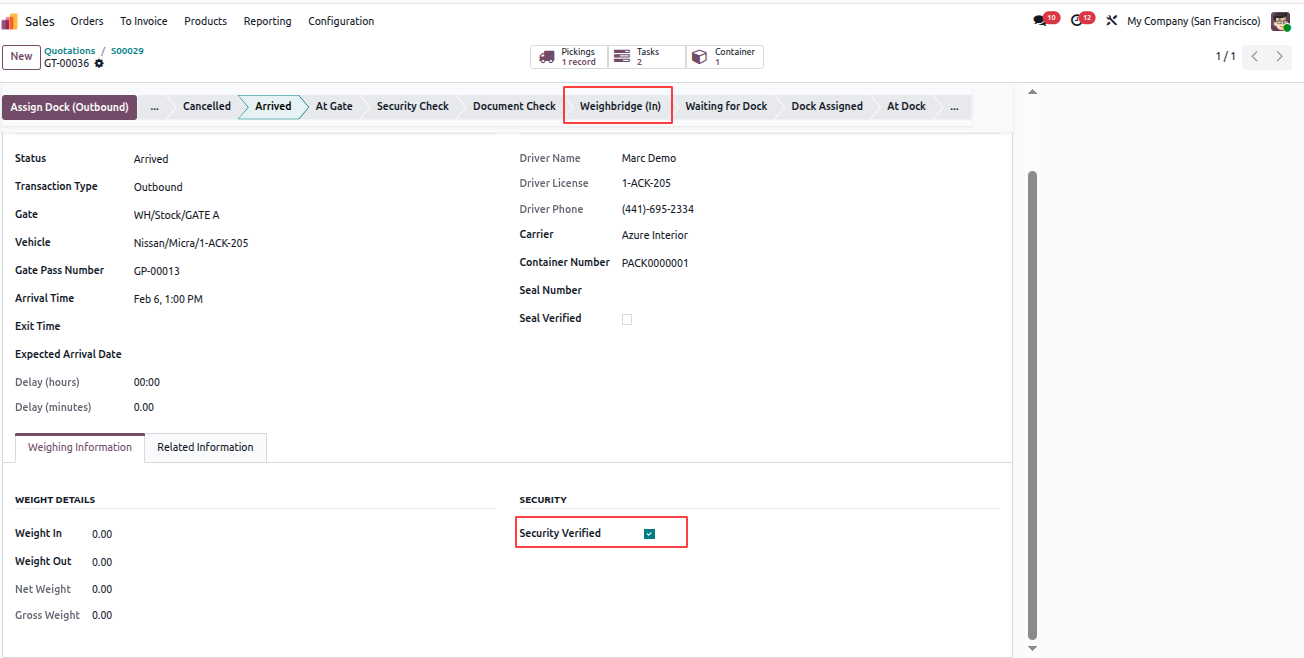Click the Vehicle value Nissan/Micra/1-ACK-205

(x=191, y=243)
